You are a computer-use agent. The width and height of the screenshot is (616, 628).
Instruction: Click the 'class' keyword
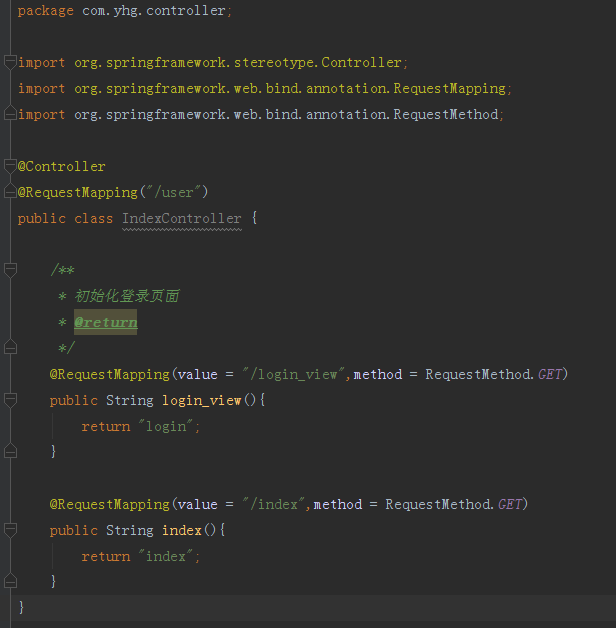coord(94,219)
